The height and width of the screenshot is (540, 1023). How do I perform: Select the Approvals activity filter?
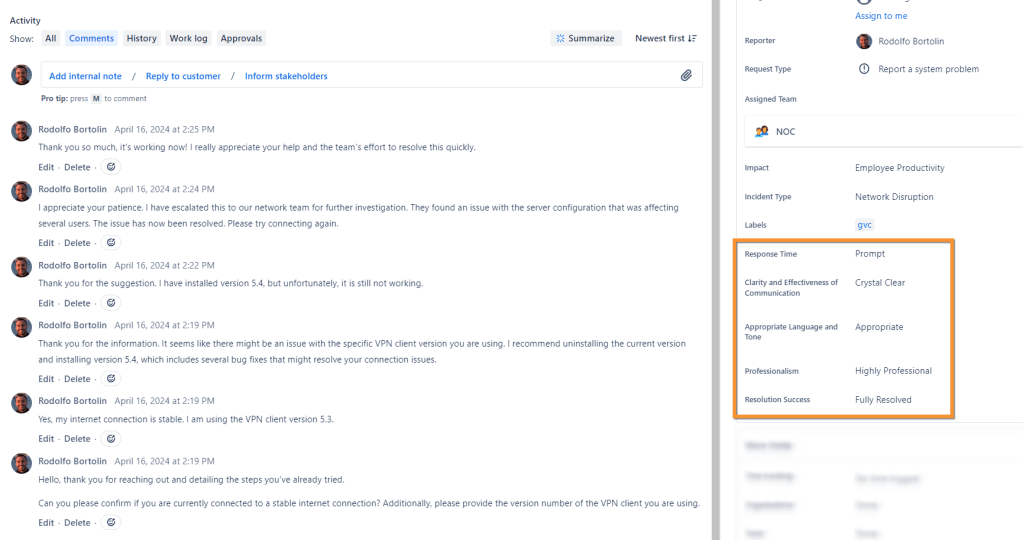tap(241, 38)
